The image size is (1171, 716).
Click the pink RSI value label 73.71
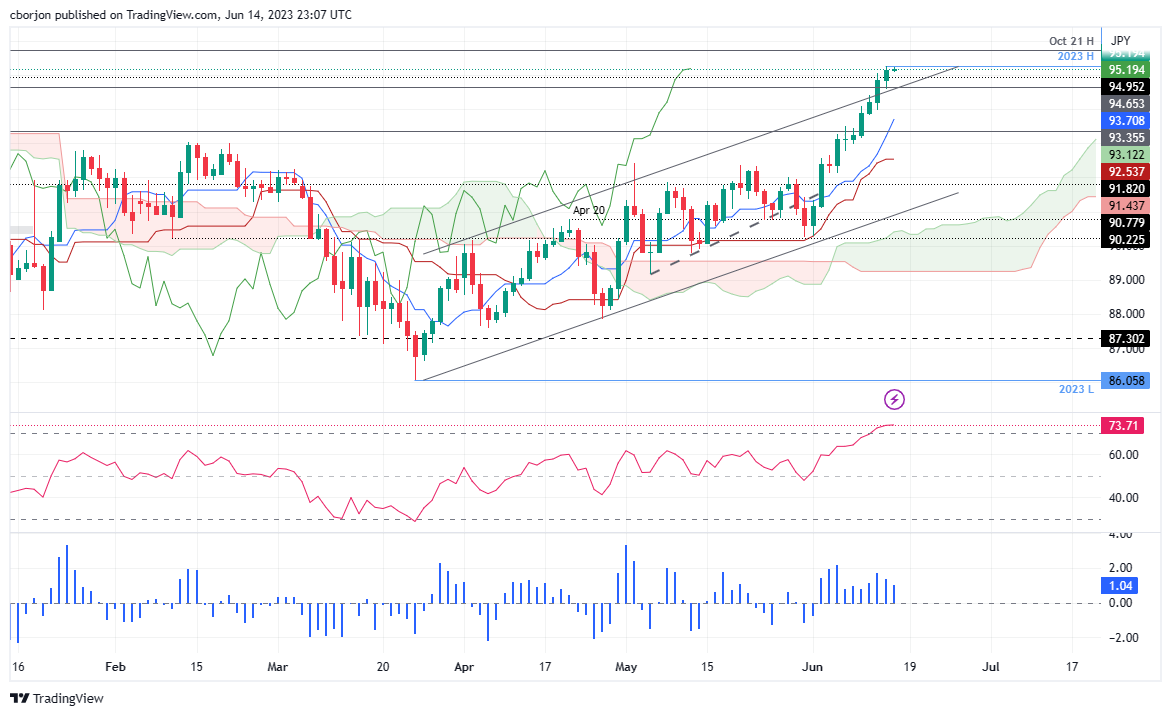click(x=1120, y=426)
